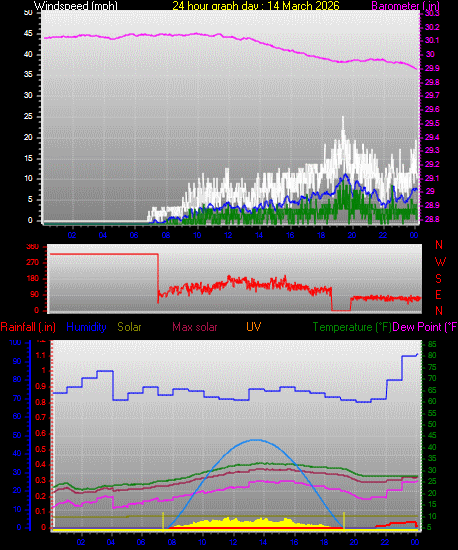Click the "Barometer (.in)" label

405,6
